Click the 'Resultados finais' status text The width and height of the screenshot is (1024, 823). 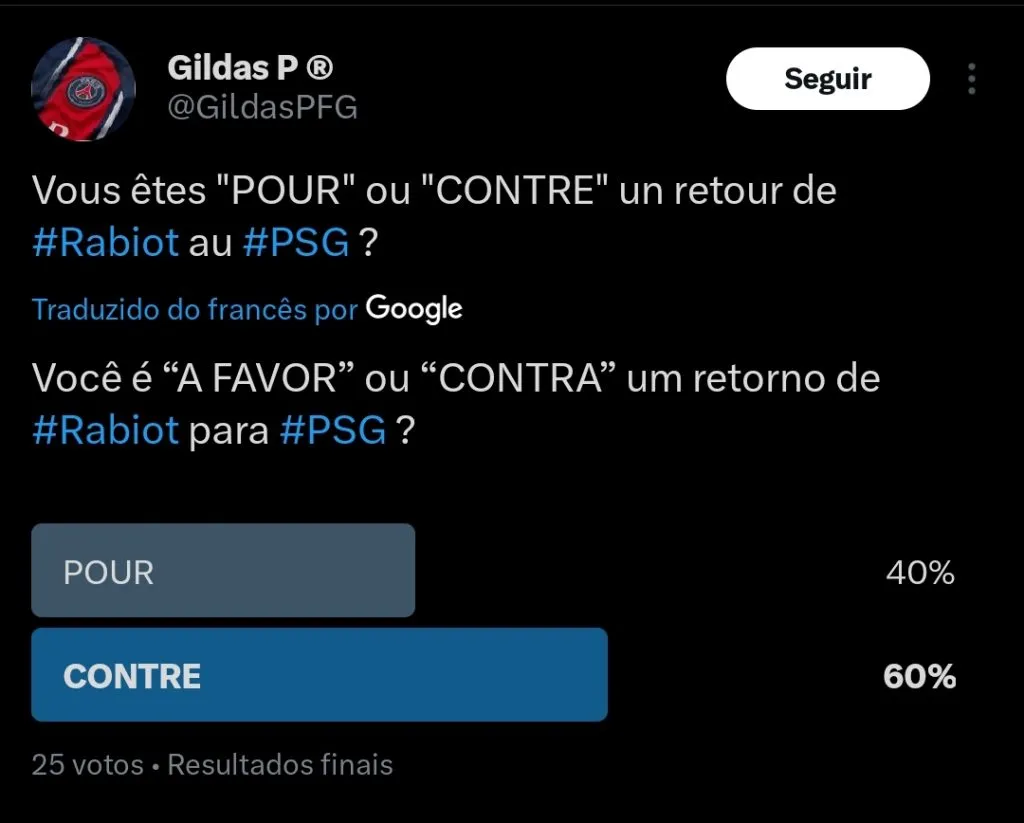280,765
